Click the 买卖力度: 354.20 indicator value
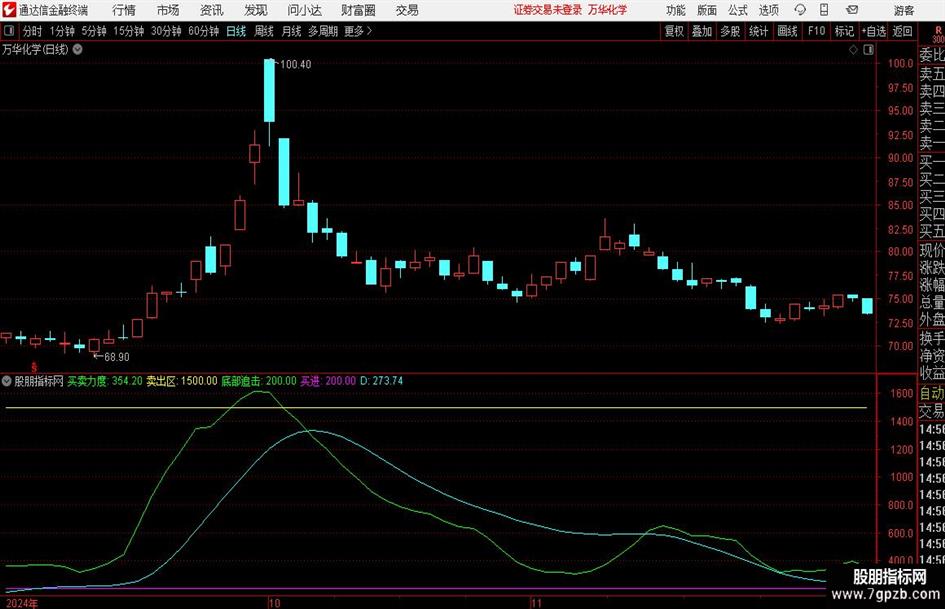 tap(105, 380)
